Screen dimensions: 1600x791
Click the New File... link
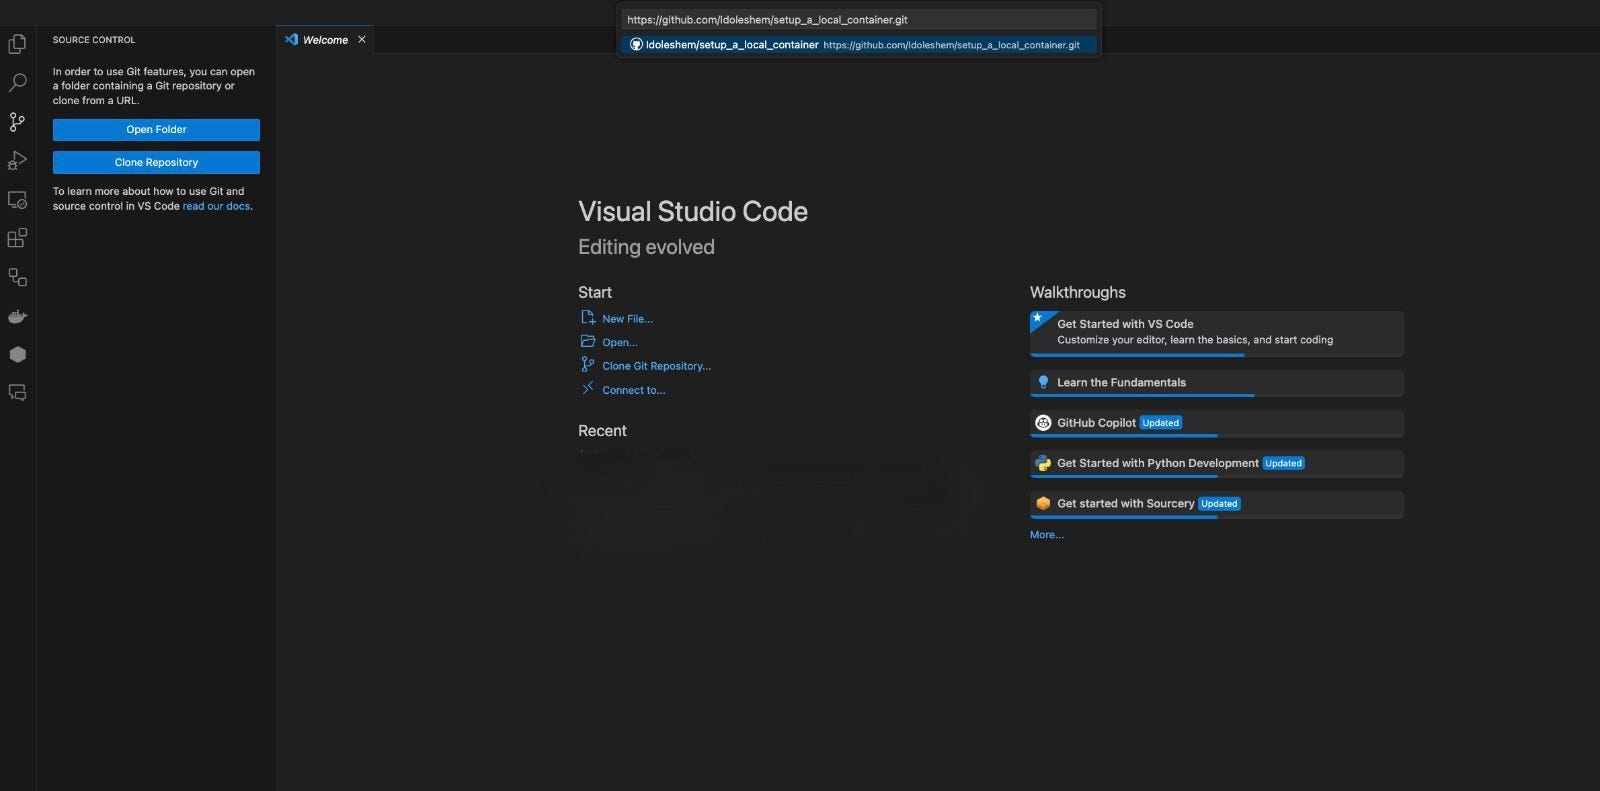coord(627,319)
